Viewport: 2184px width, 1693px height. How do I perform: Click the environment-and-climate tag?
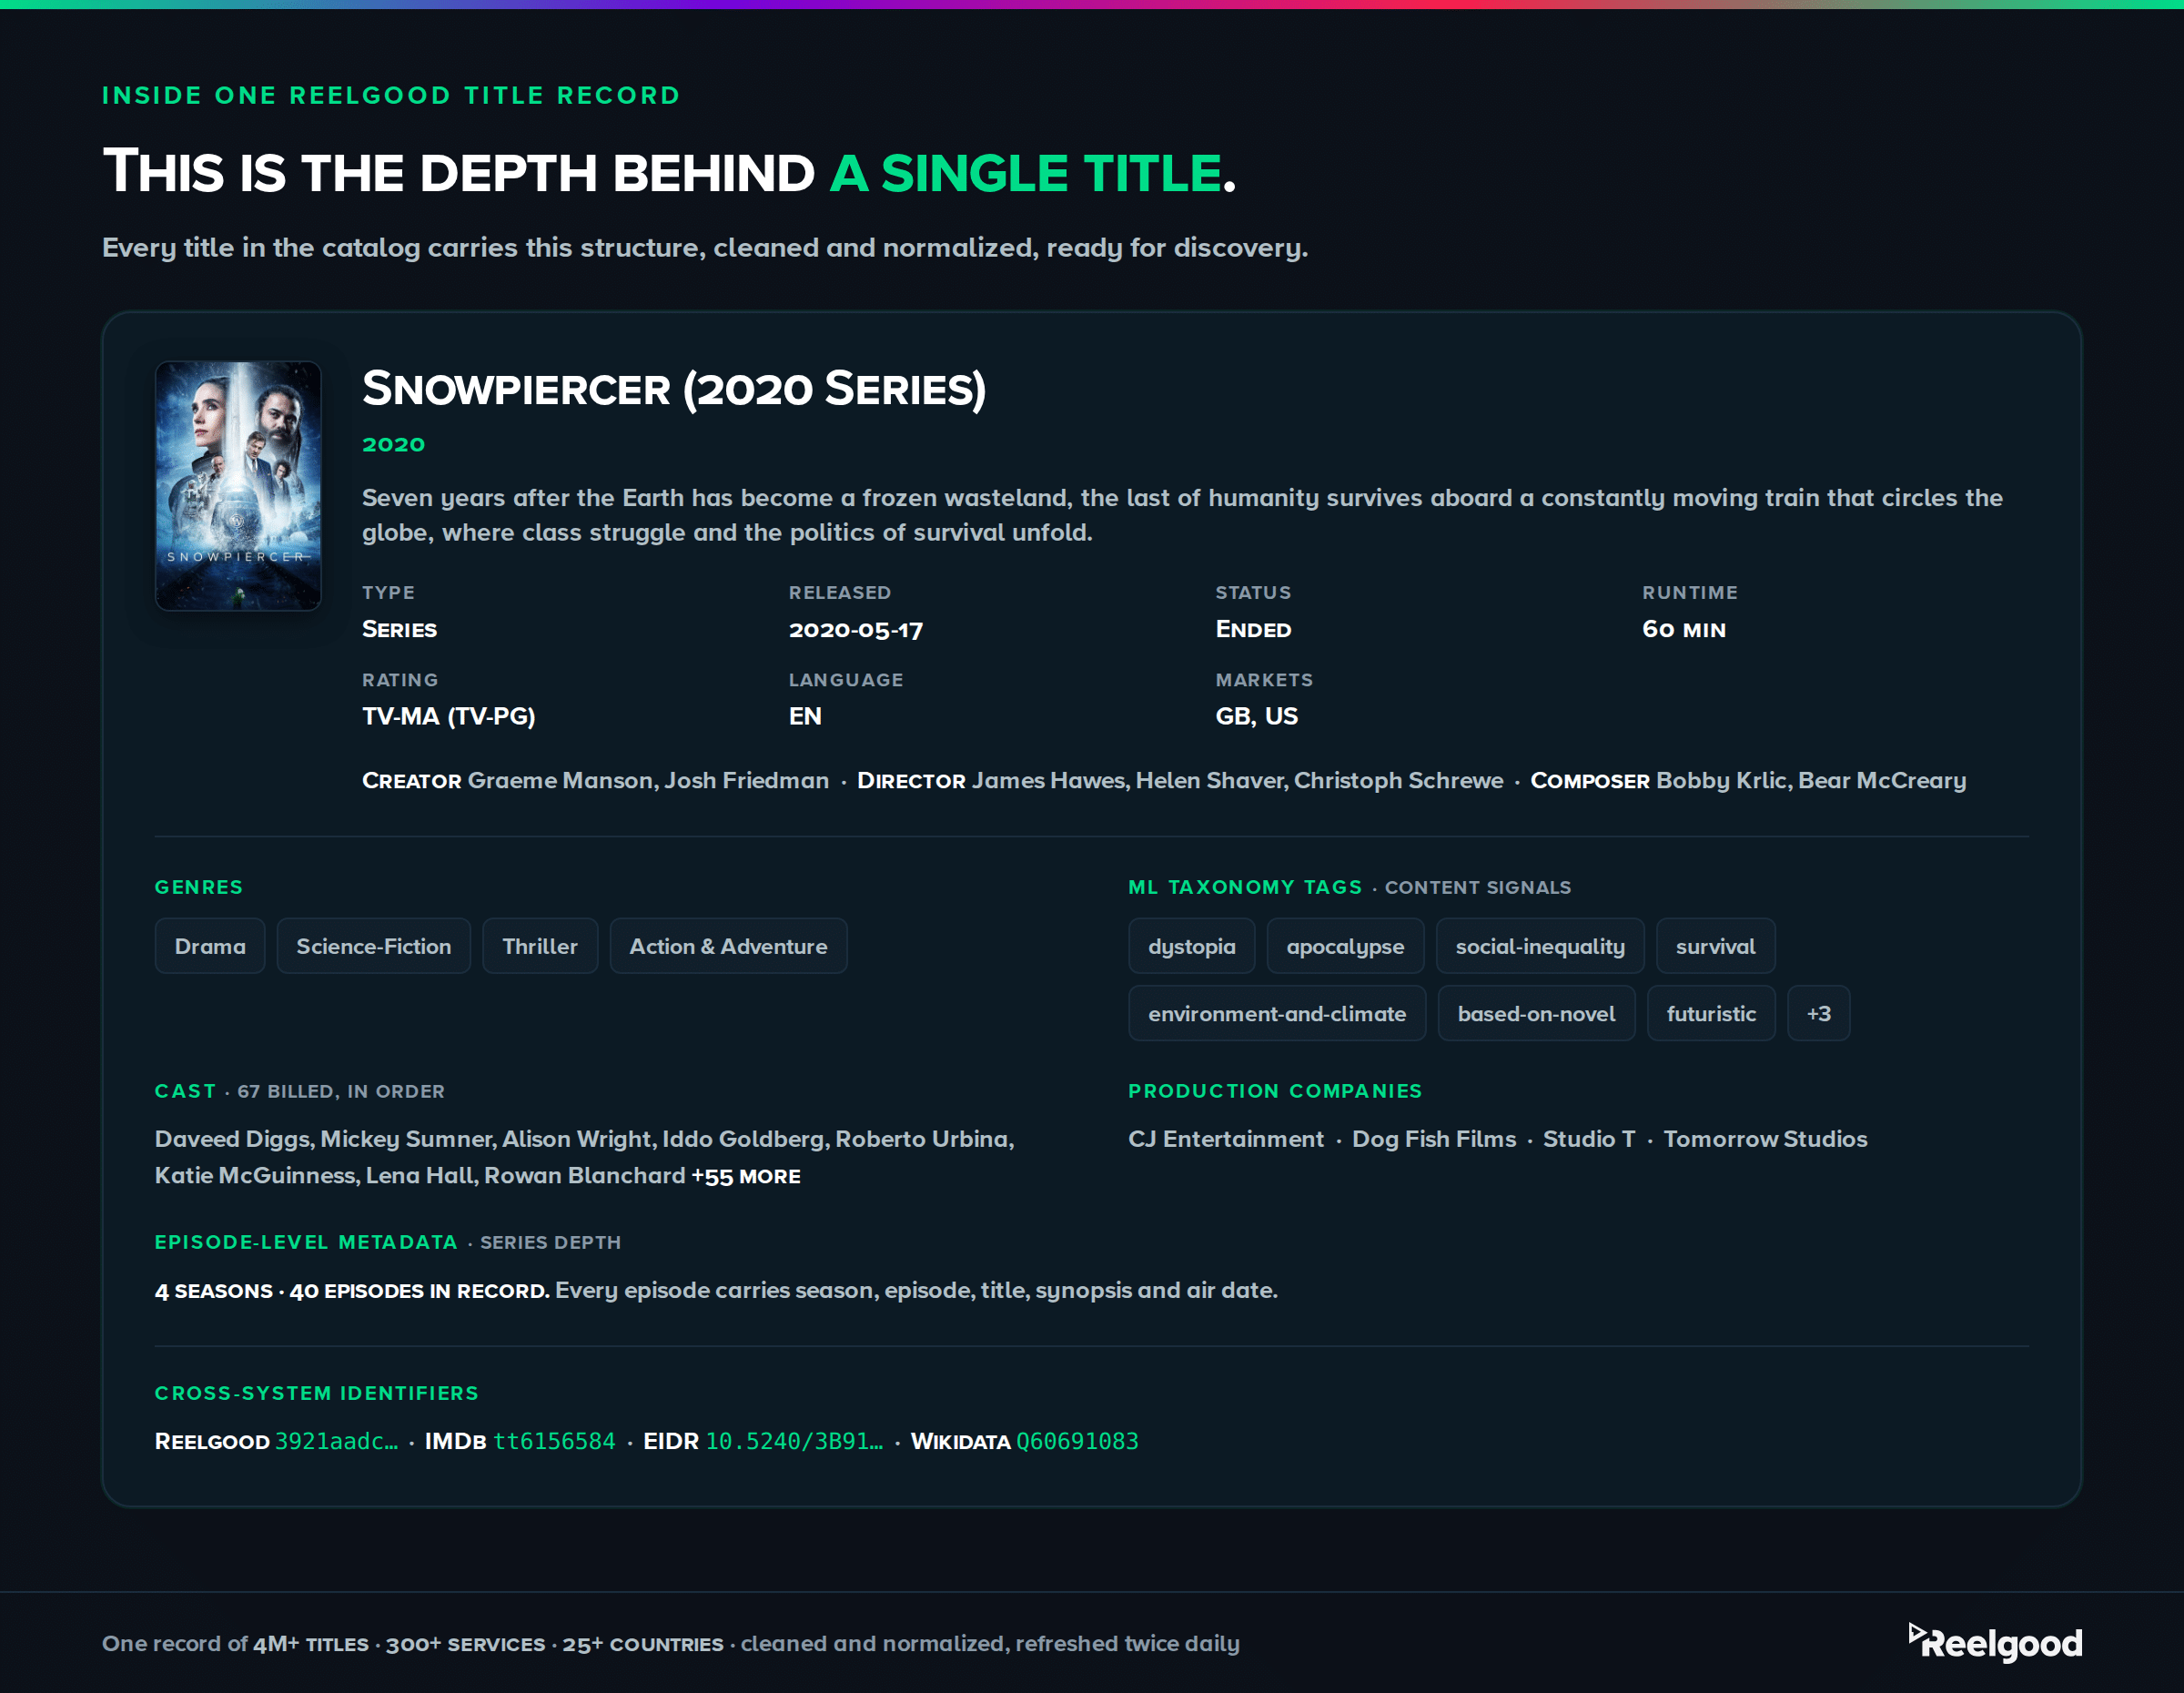1277,1013
